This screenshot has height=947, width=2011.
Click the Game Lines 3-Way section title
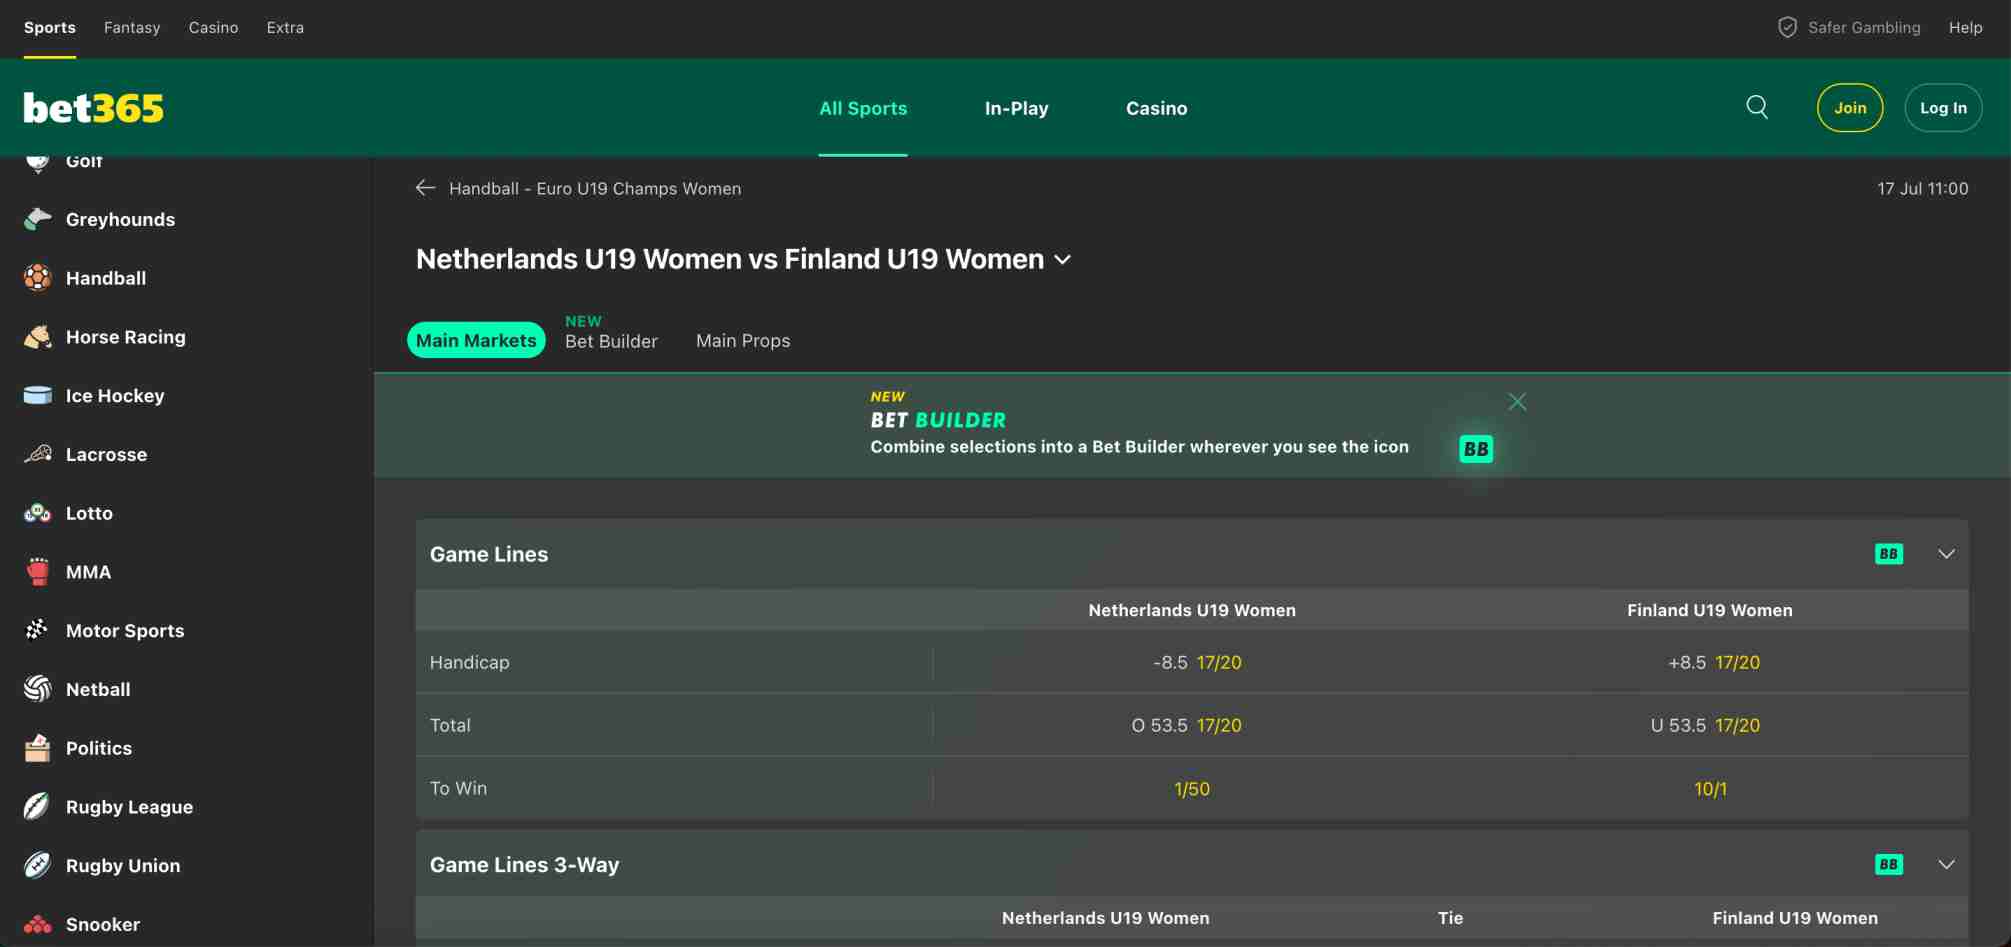524,865
